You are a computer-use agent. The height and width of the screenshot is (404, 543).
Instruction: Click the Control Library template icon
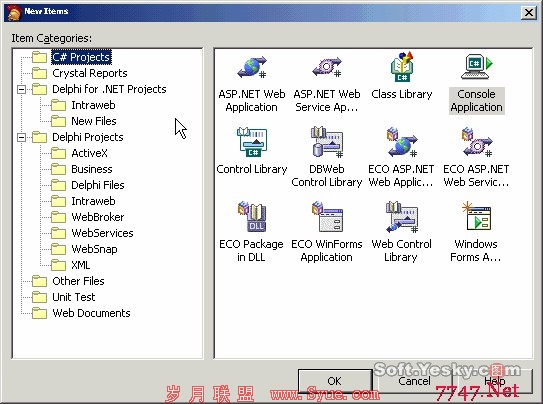click(x=252, y=143)
